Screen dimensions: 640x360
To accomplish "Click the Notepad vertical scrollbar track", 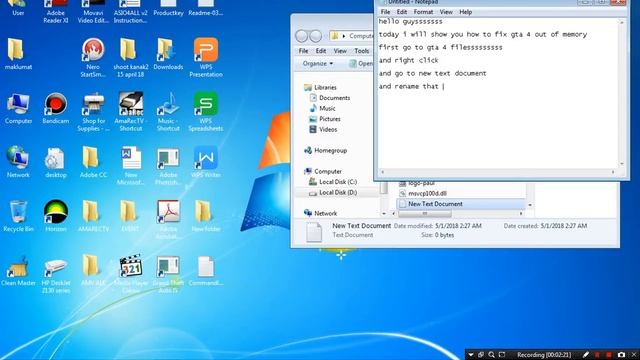I will [x=622, y=93].
